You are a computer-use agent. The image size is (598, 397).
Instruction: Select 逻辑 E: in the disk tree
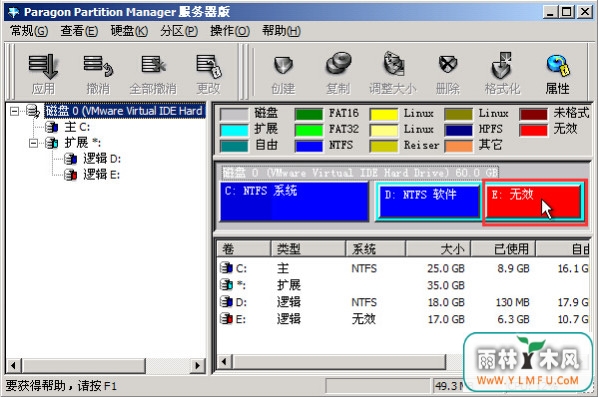101,174
